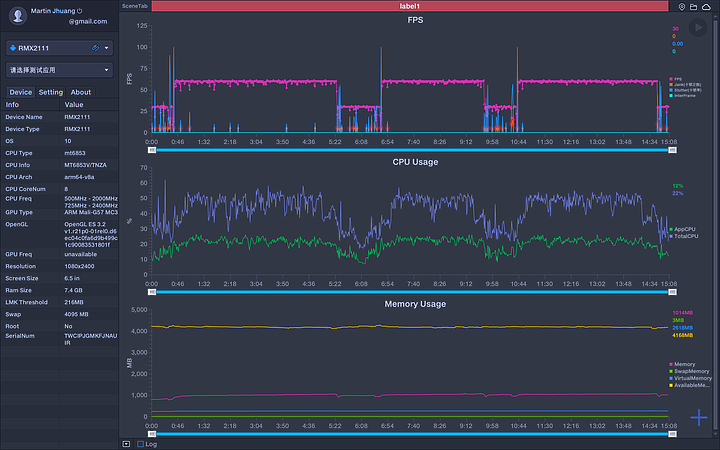Open the location marker icon in the top bar
Viewport: 720px width, 450px height.
click(682, 6)
